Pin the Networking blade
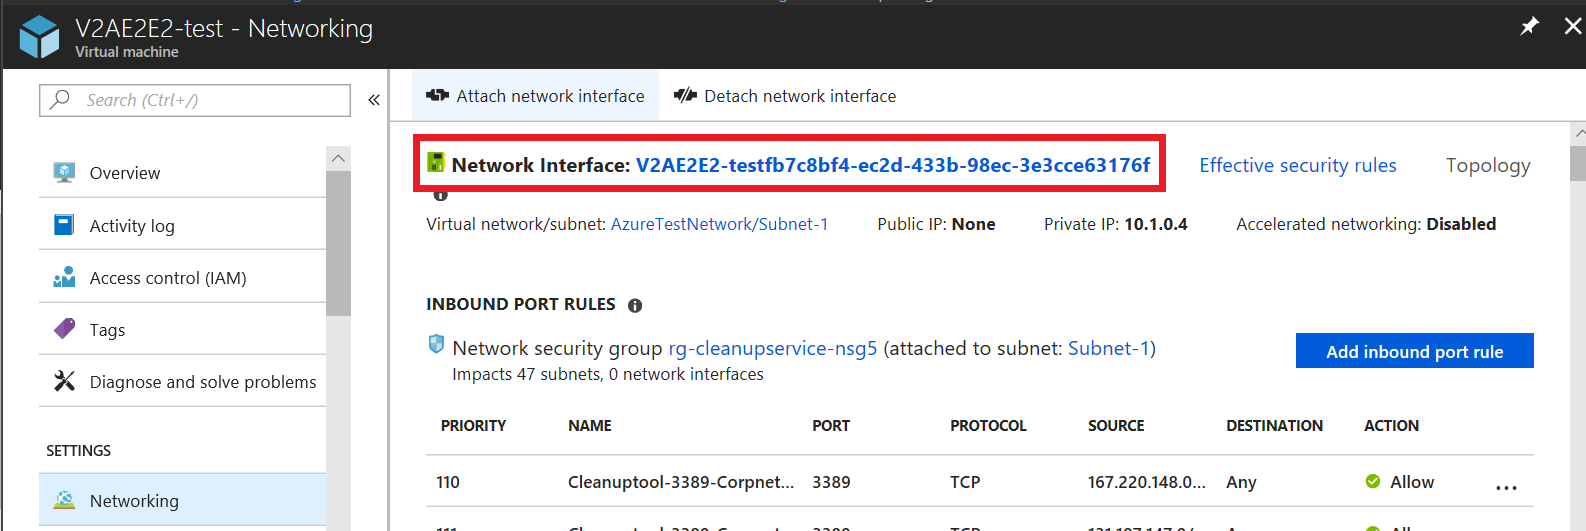 pos(1529,27)
